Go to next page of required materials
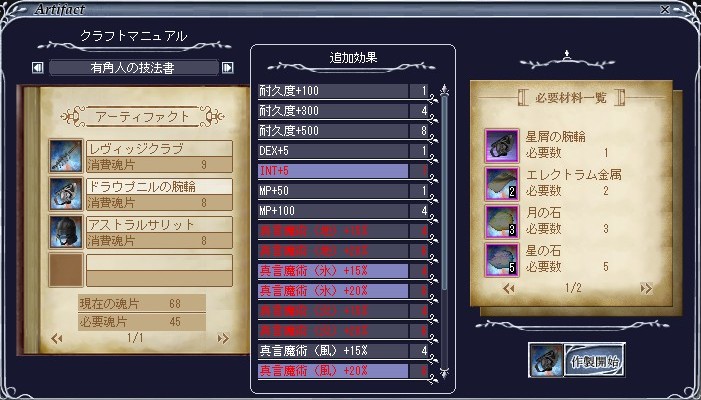This screenshot has width=701, height=400. (646, 289)
